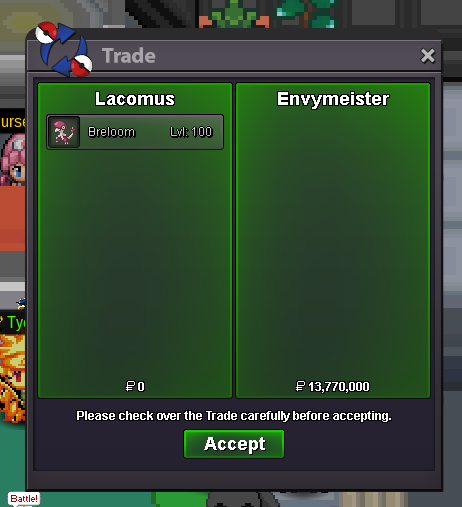This screenshot has height=507, width=462.
Task: Click the Breloom name label
Action: point(111,132)
